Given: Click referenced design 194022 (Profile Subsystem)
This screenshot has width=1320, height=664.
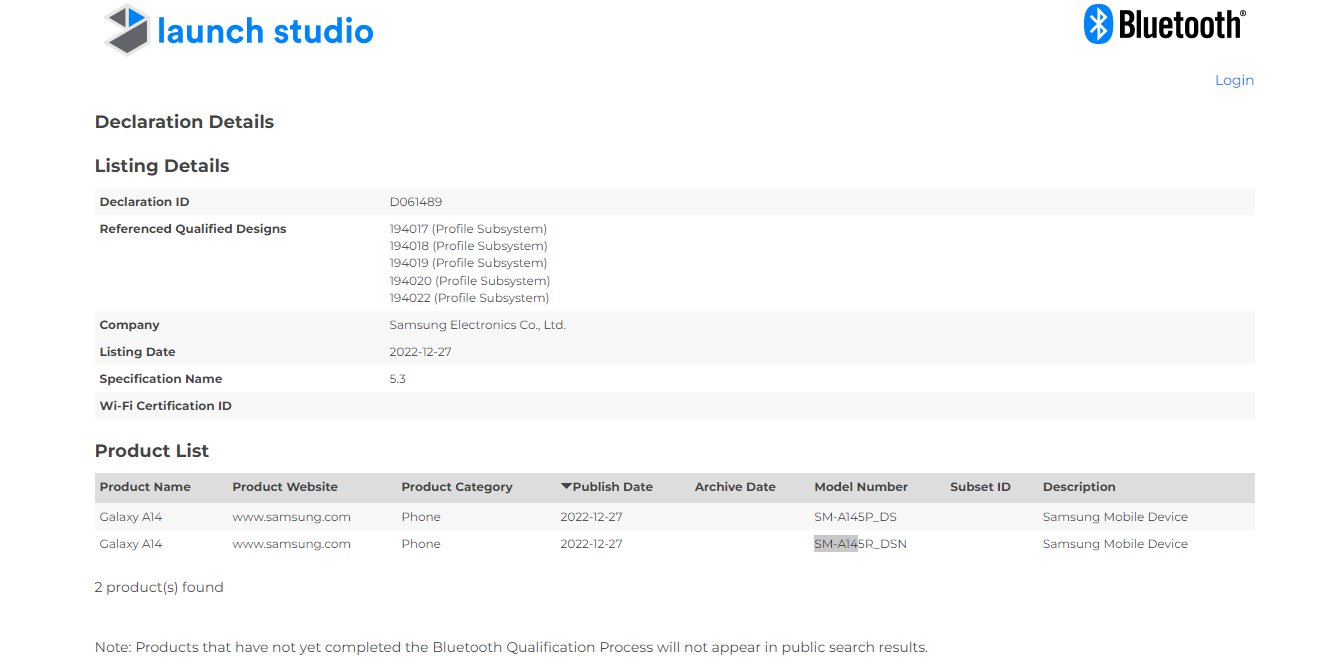Looking at the screenshot, I should (469, 298).
